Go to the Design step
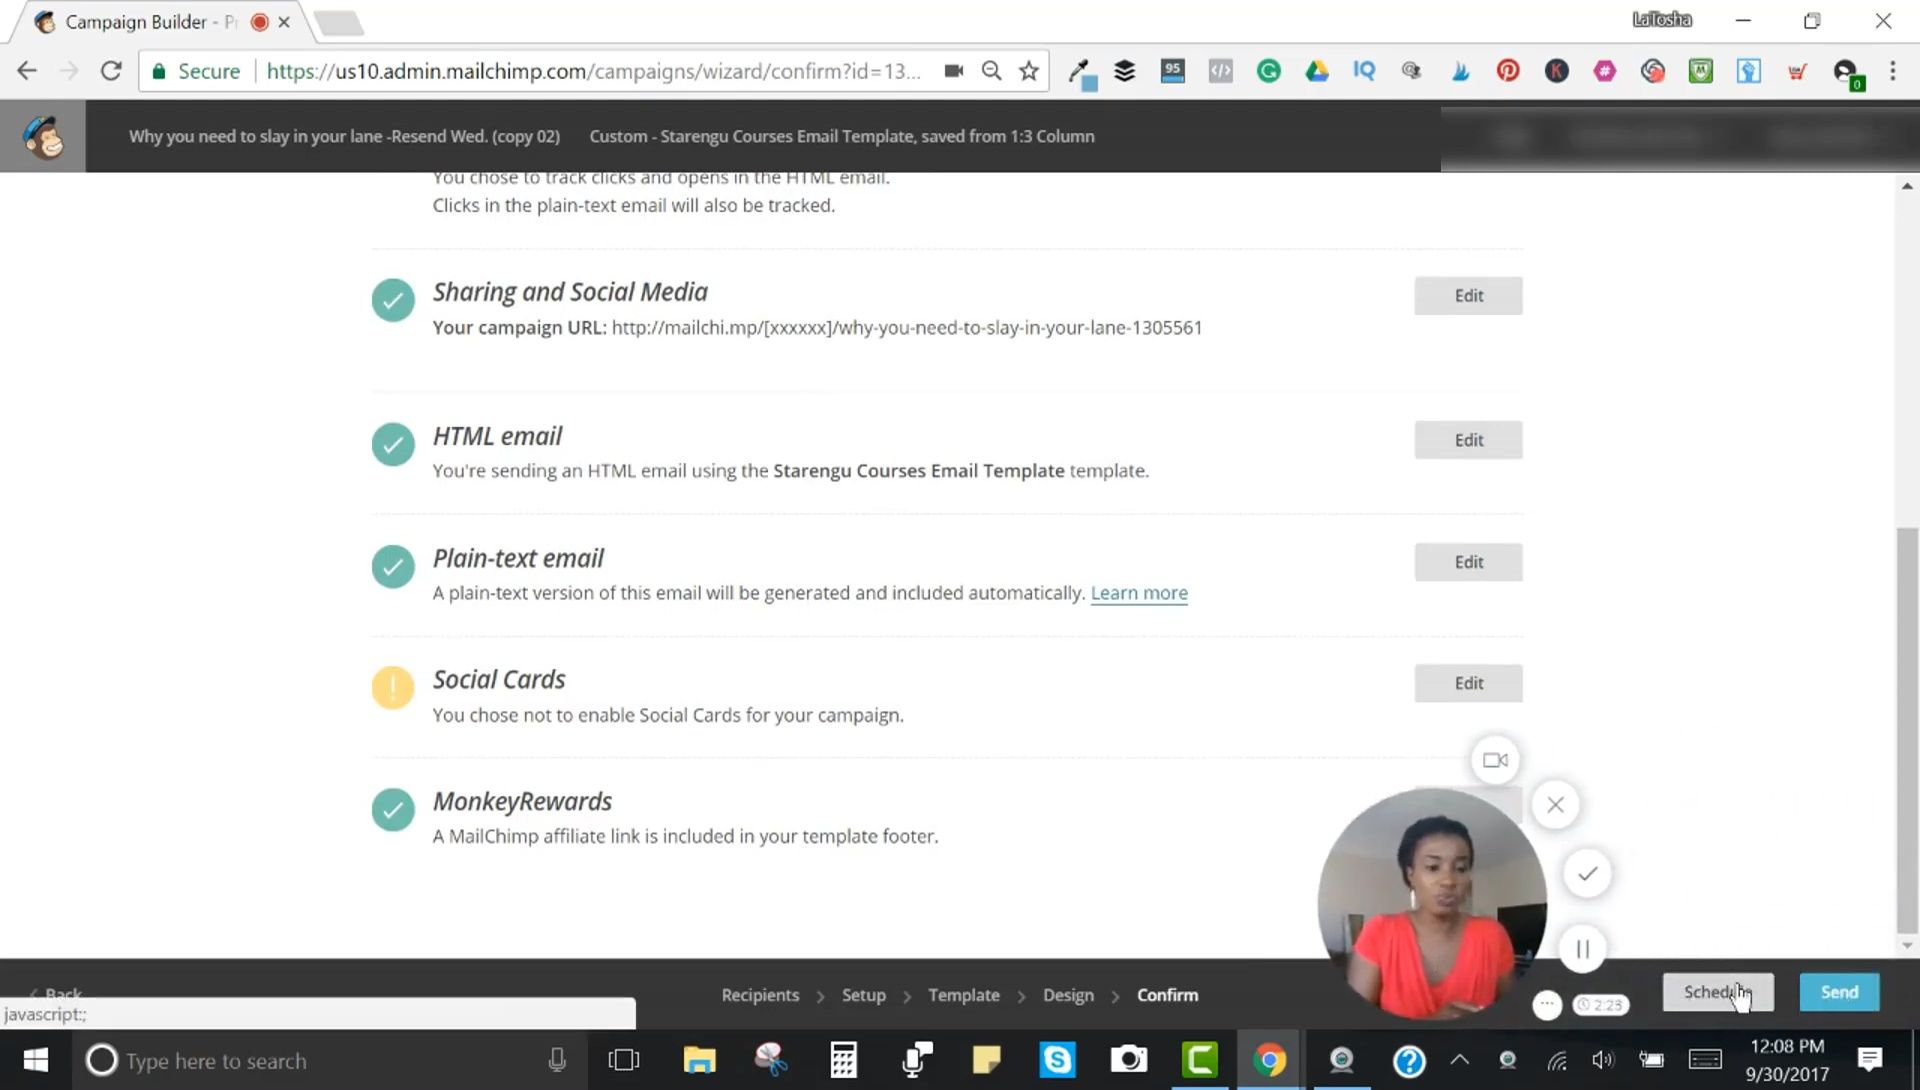The height and width of the screenshot is (1090, 1920). coord(1068,995)
